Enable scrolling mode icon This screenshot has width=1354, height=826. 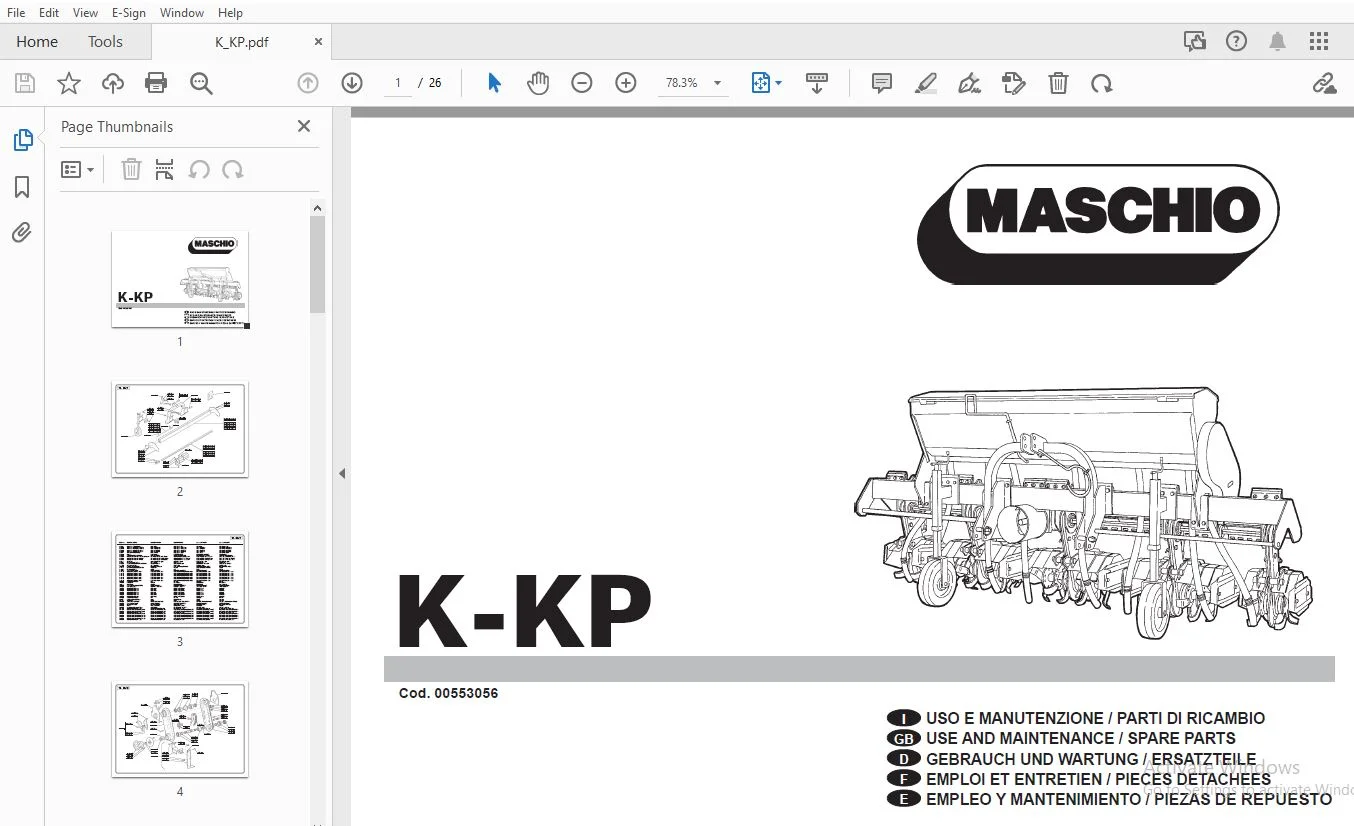(x=817, y=83)
